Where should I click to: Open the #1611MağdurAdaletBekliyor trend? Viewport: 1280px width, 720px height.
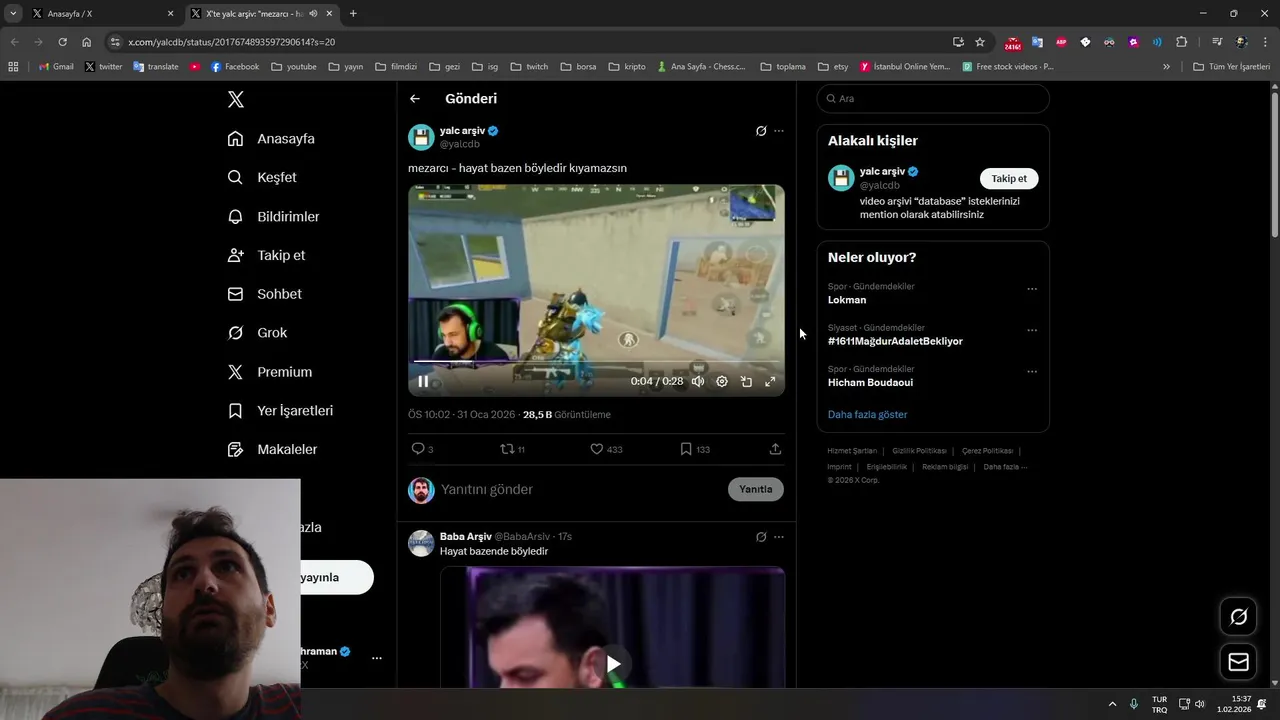point(895,341)
